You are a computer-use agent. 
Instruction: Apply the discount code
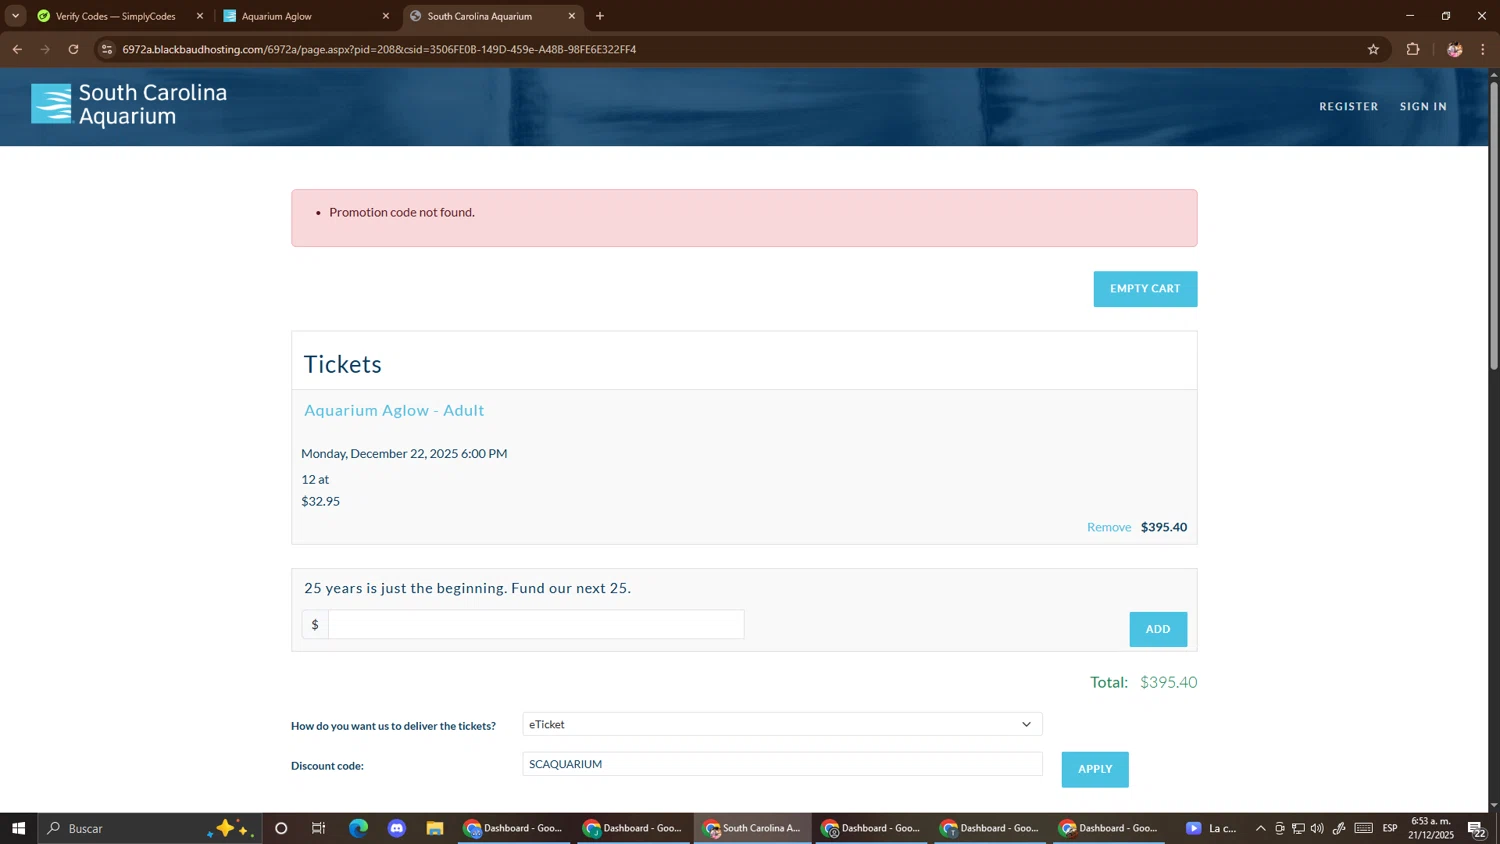point(1095,769)
